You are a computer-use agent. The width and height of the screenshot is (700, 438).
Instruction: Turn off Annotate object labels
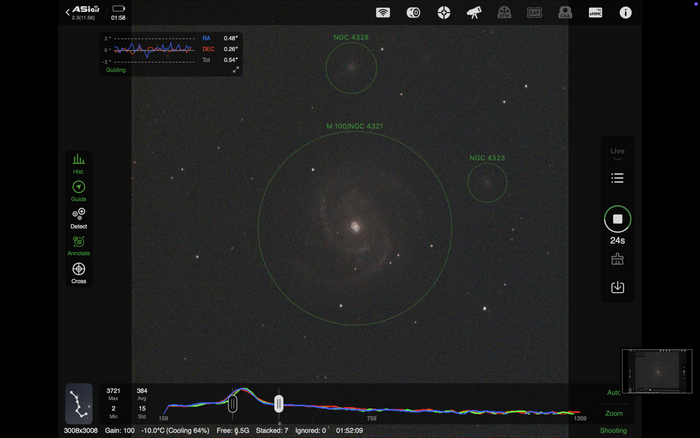78,243
